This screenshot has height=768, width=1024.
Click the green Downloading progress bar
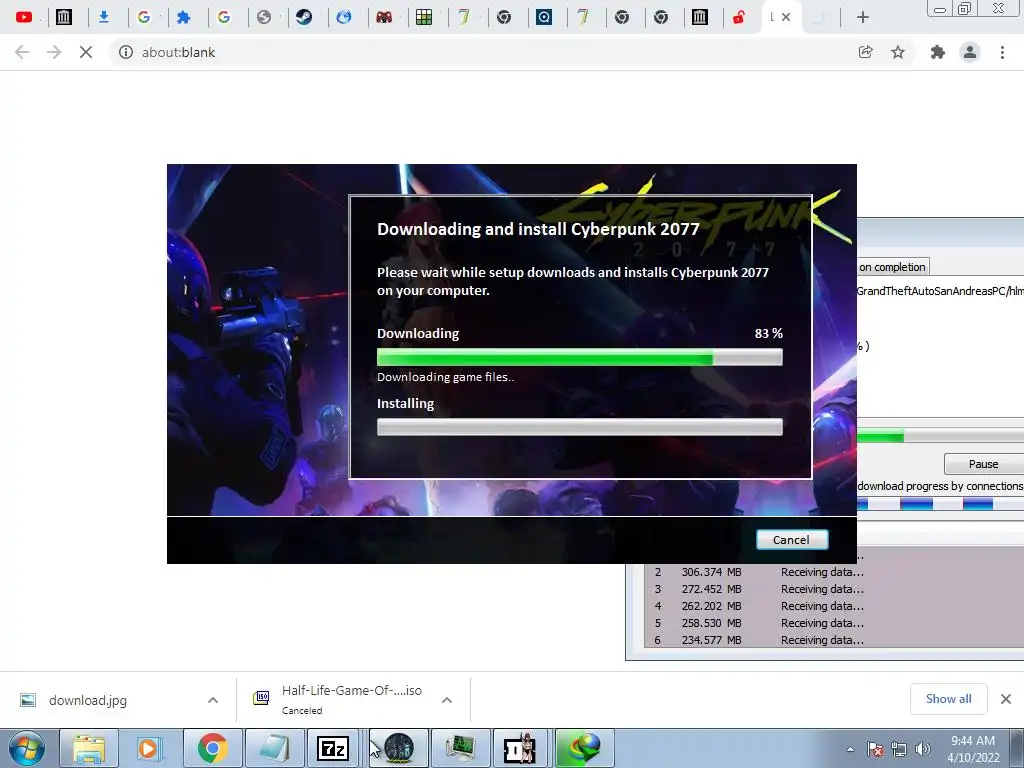tap(579, 357)
